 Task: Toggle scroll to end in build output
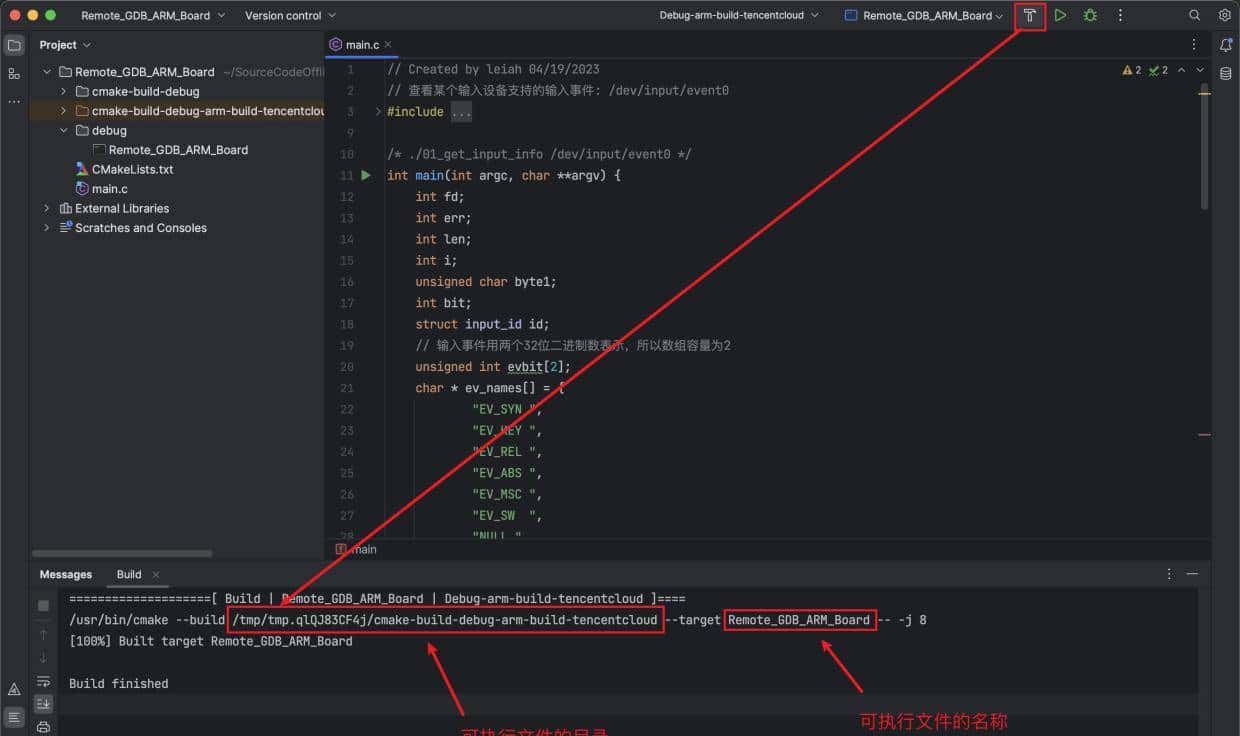click(43, 704)
